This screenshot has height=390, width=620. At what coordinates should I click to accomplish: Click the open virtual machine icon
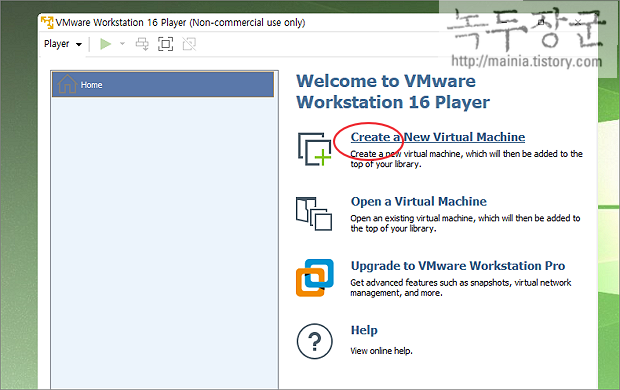[x=314, y=214]
